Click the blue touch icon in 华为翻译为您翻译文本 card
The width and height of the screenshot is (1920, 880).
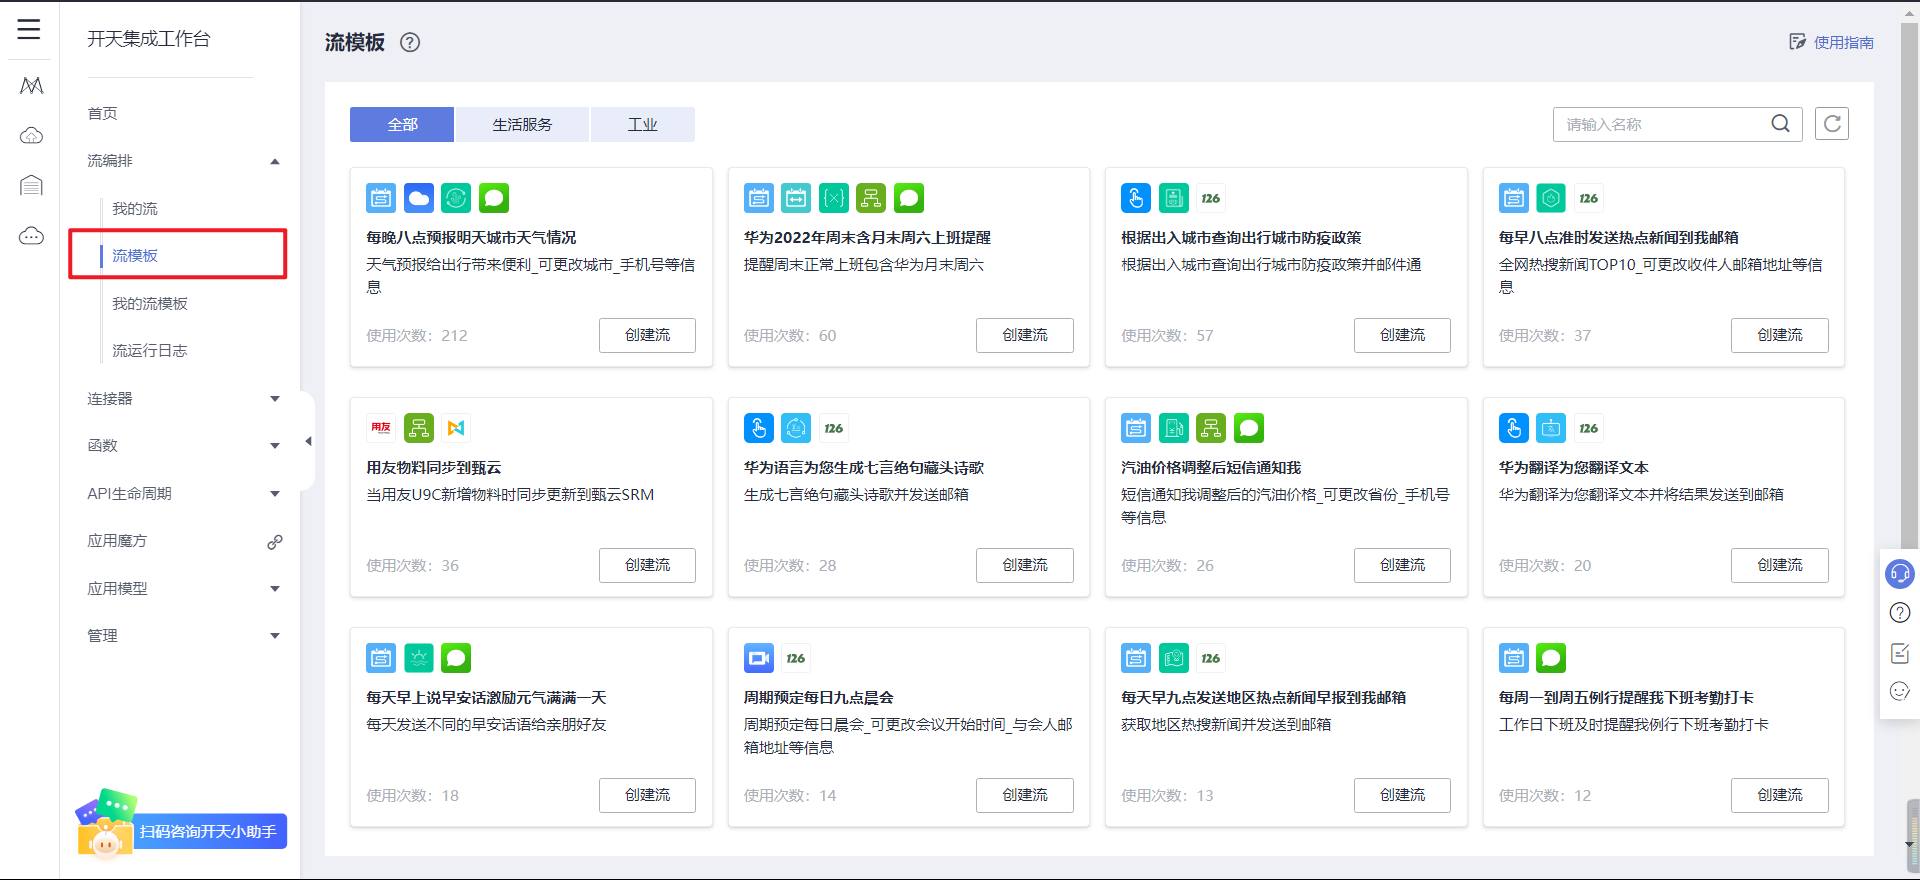[1514, 428]
